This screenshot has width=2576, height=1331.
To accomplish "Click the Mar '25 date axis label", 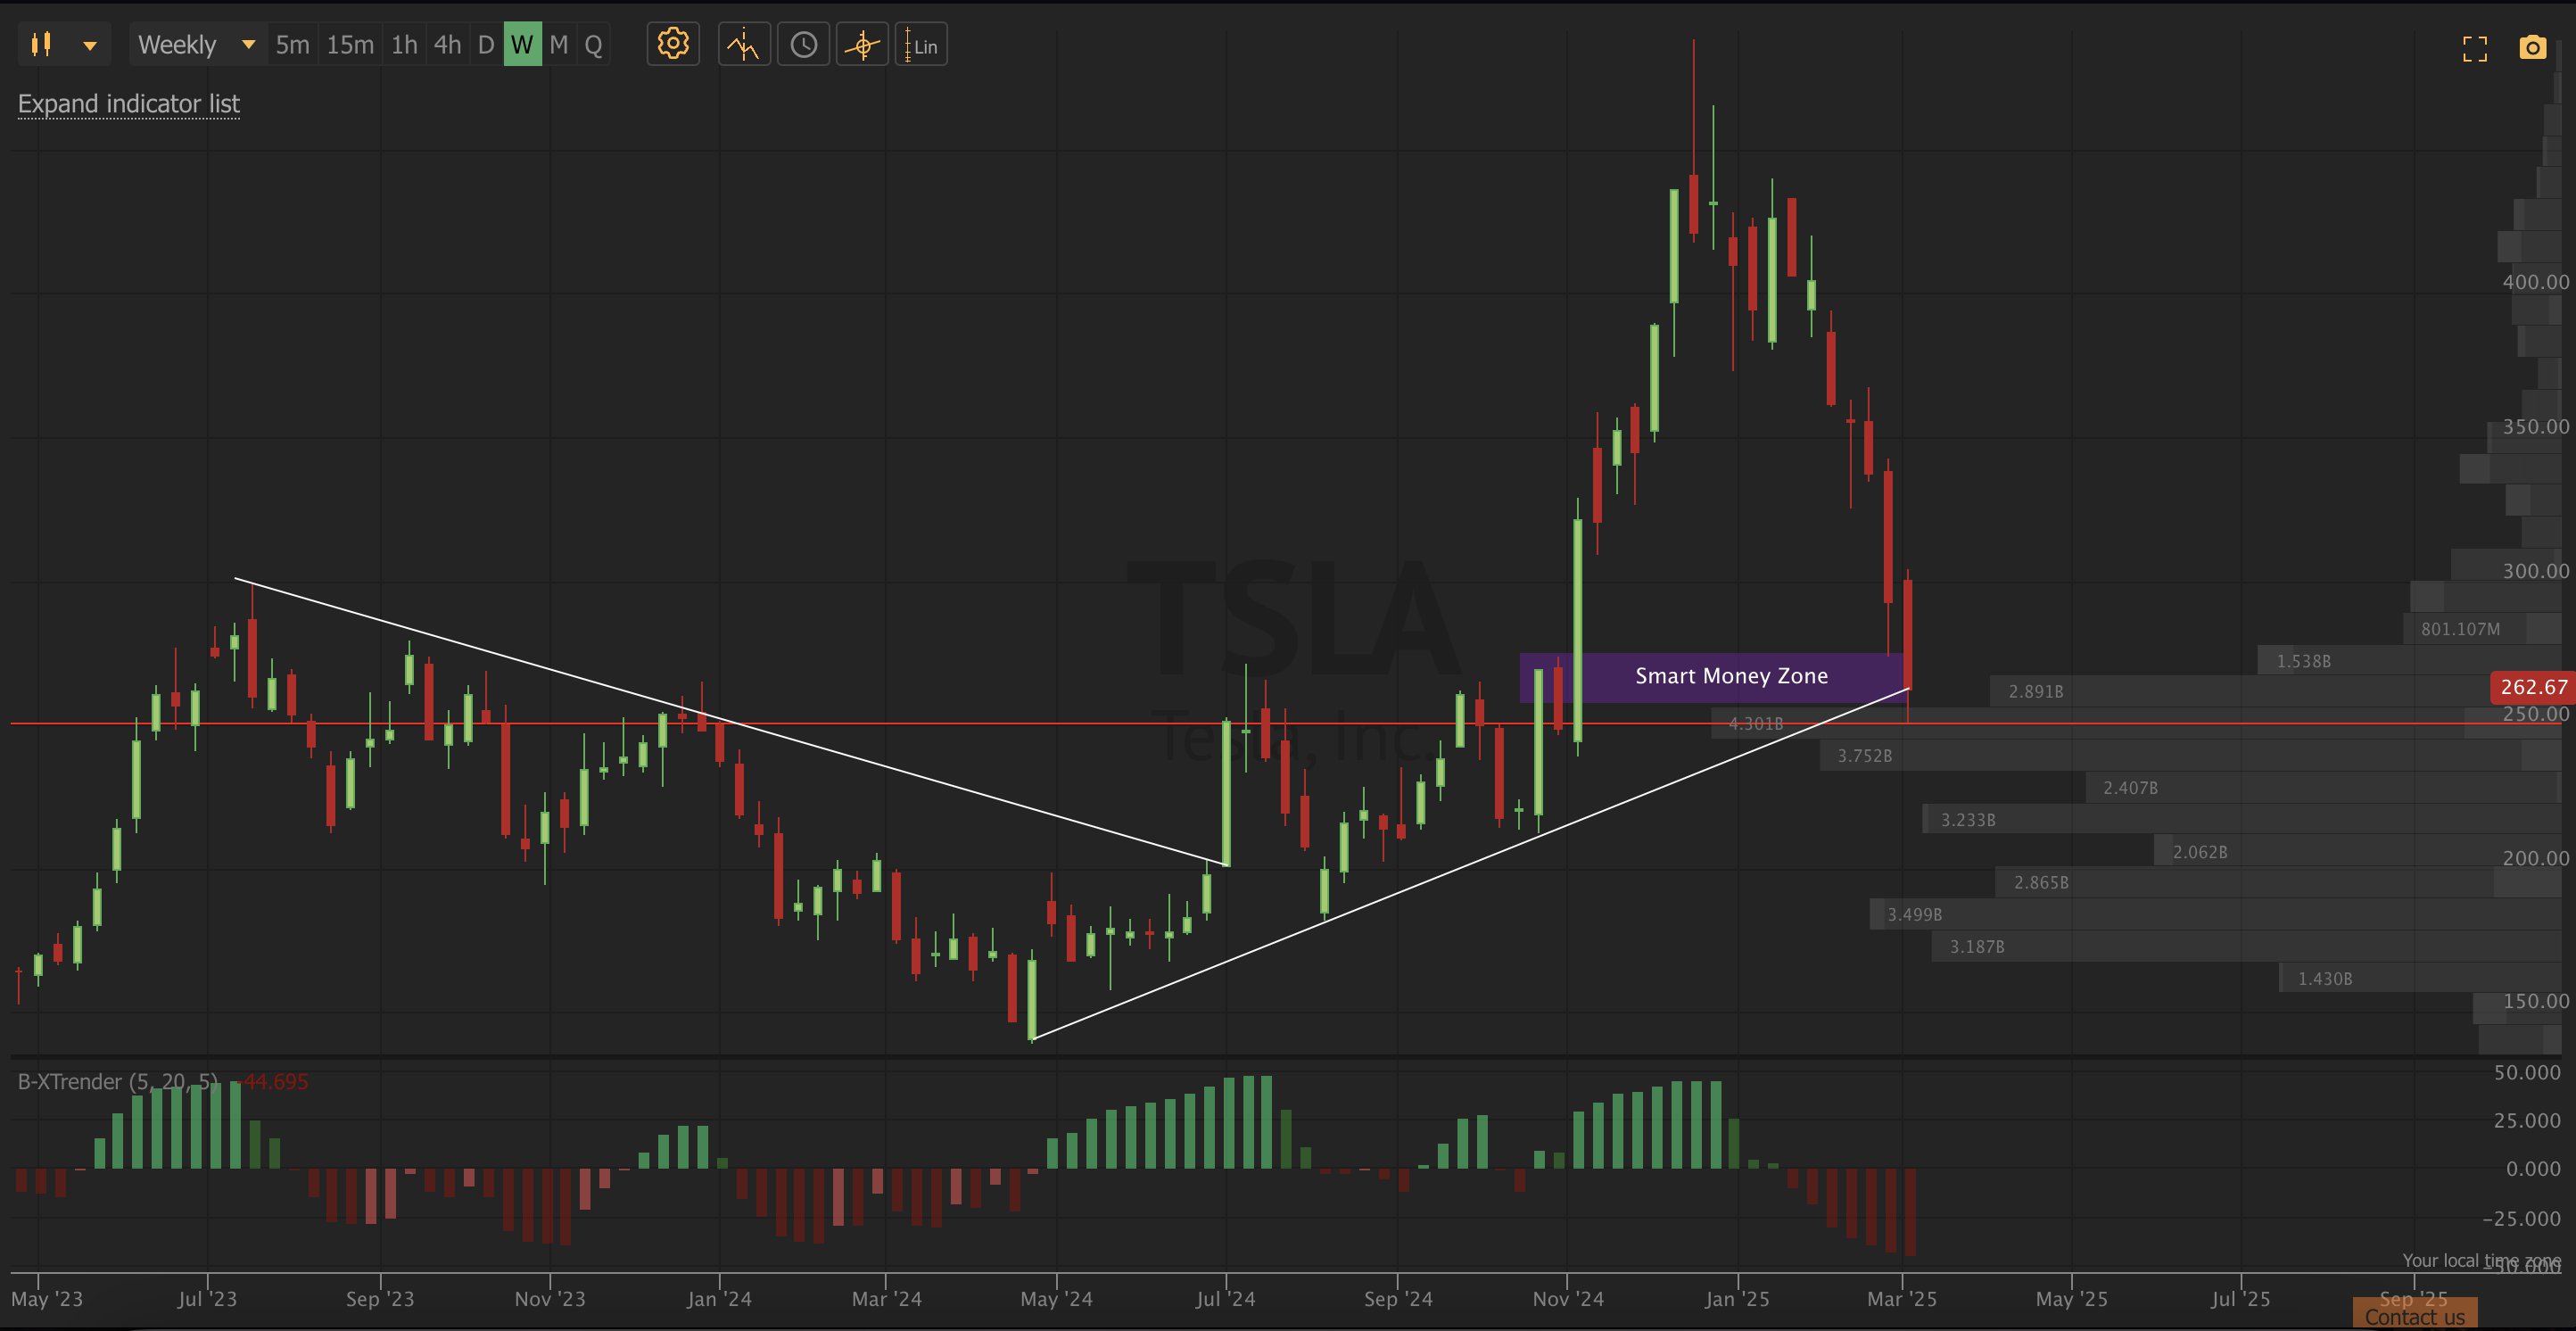I will coord(1902,1299).
